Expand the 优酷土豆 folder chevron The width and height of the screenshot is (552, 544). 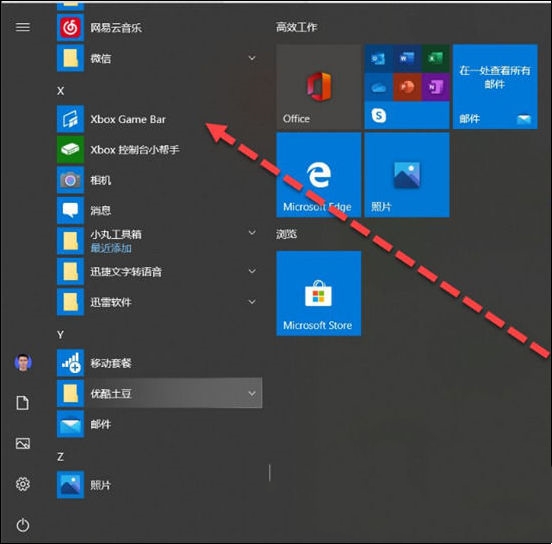pyautogui.click(x=252, y=393)
